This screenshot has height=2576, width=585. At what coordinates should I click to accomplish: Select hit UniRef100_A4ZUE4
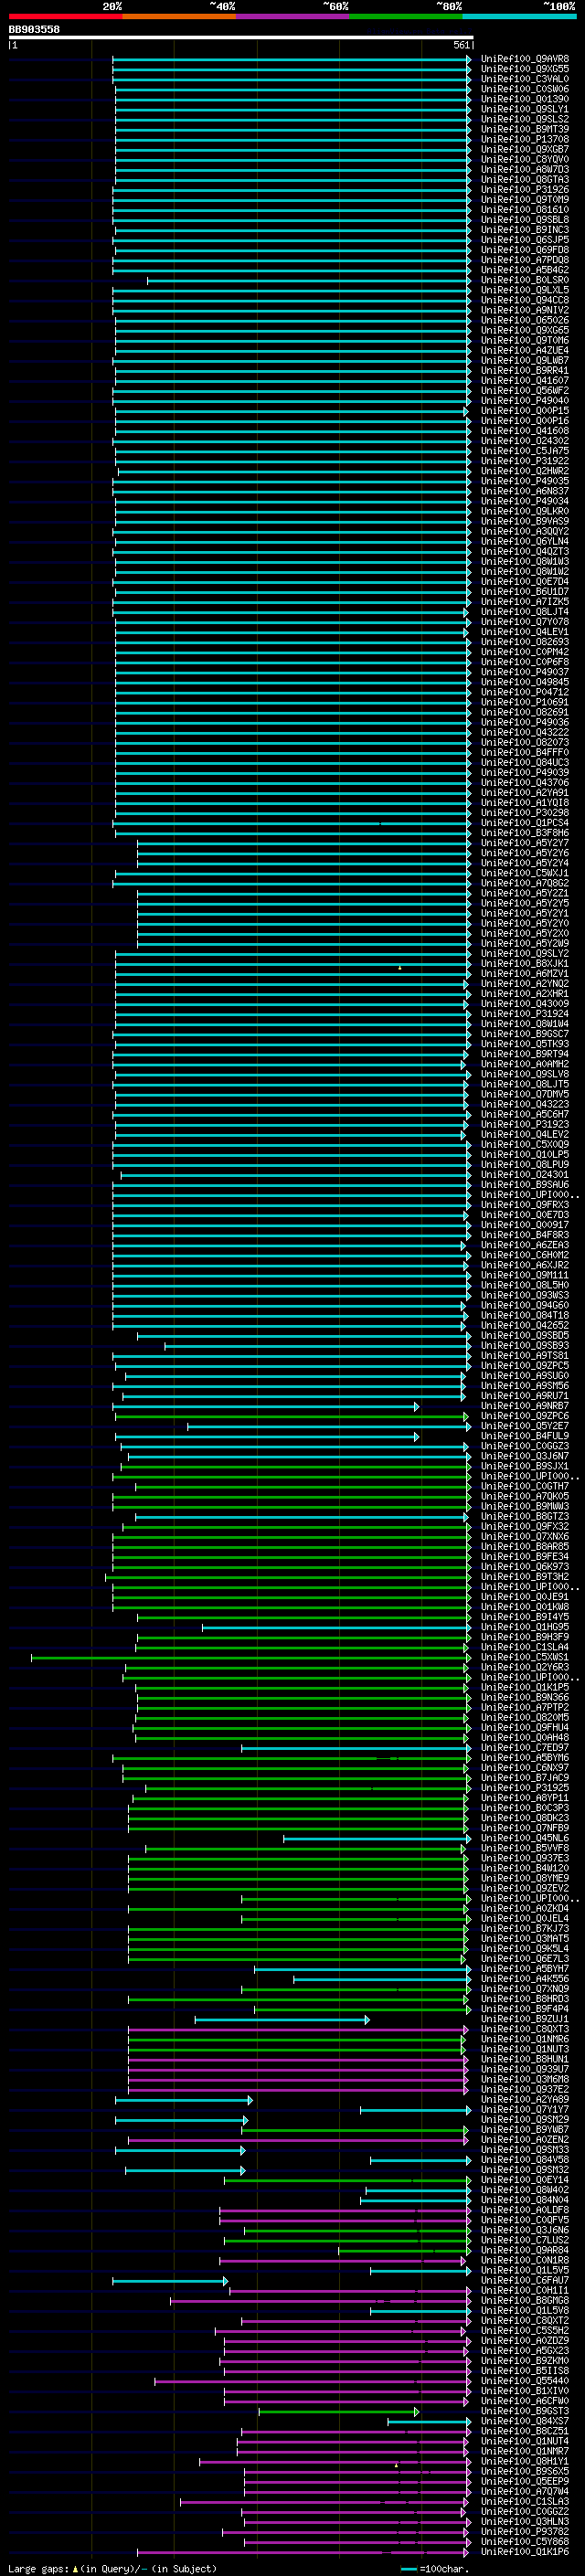click(x=525, y=351)
